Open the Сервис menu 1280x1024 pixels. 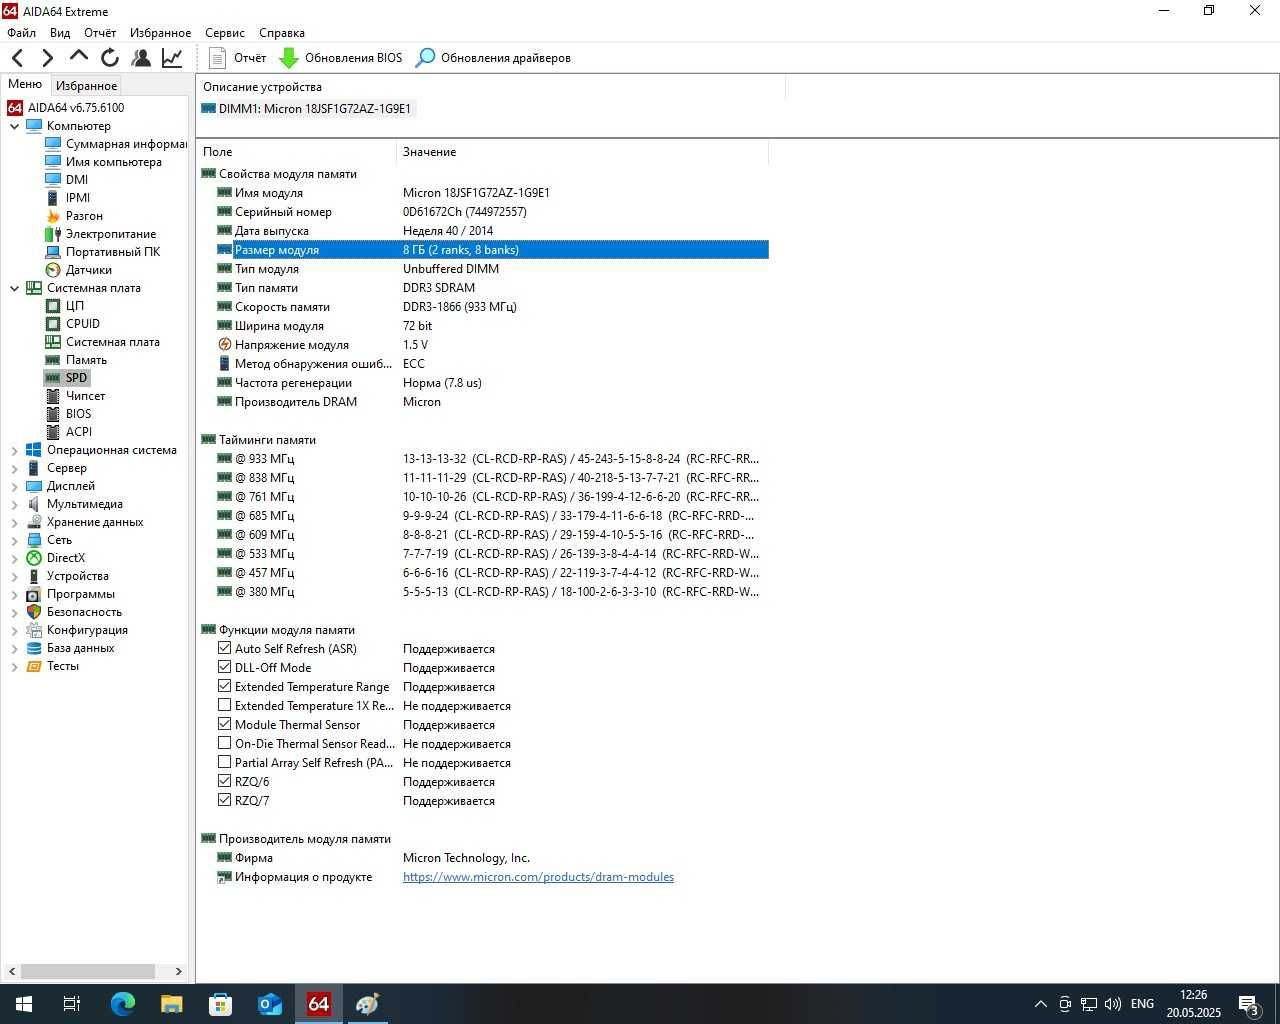click(x=225, y=33)
